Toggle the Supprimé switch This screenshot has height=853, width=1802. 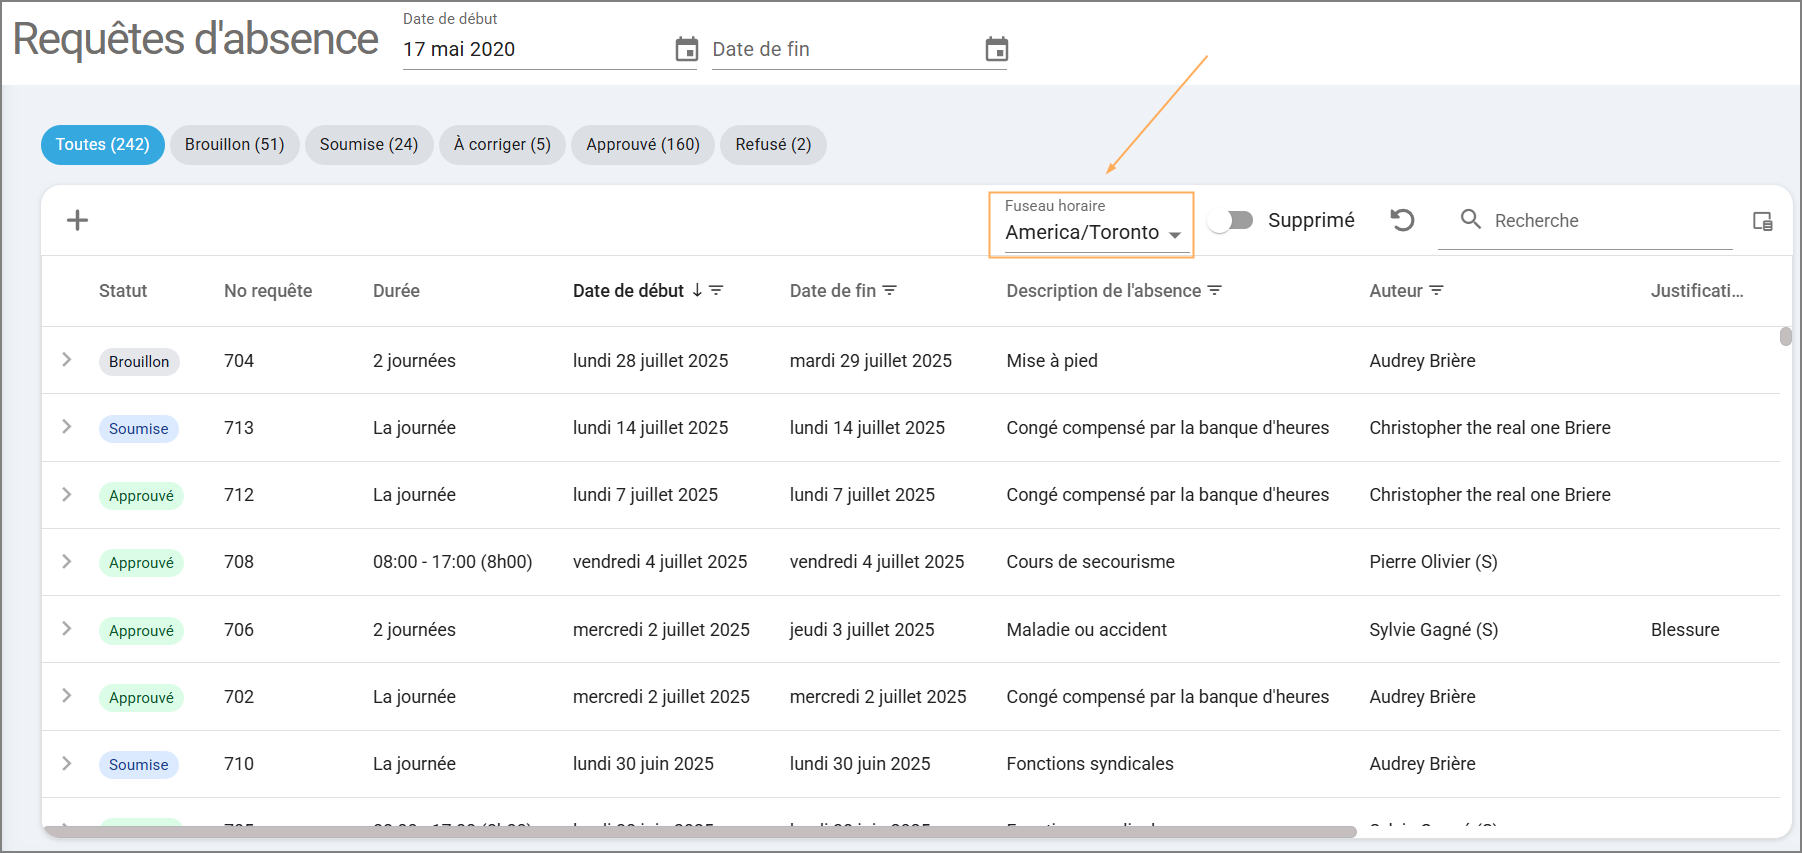tap(1231, 220)
